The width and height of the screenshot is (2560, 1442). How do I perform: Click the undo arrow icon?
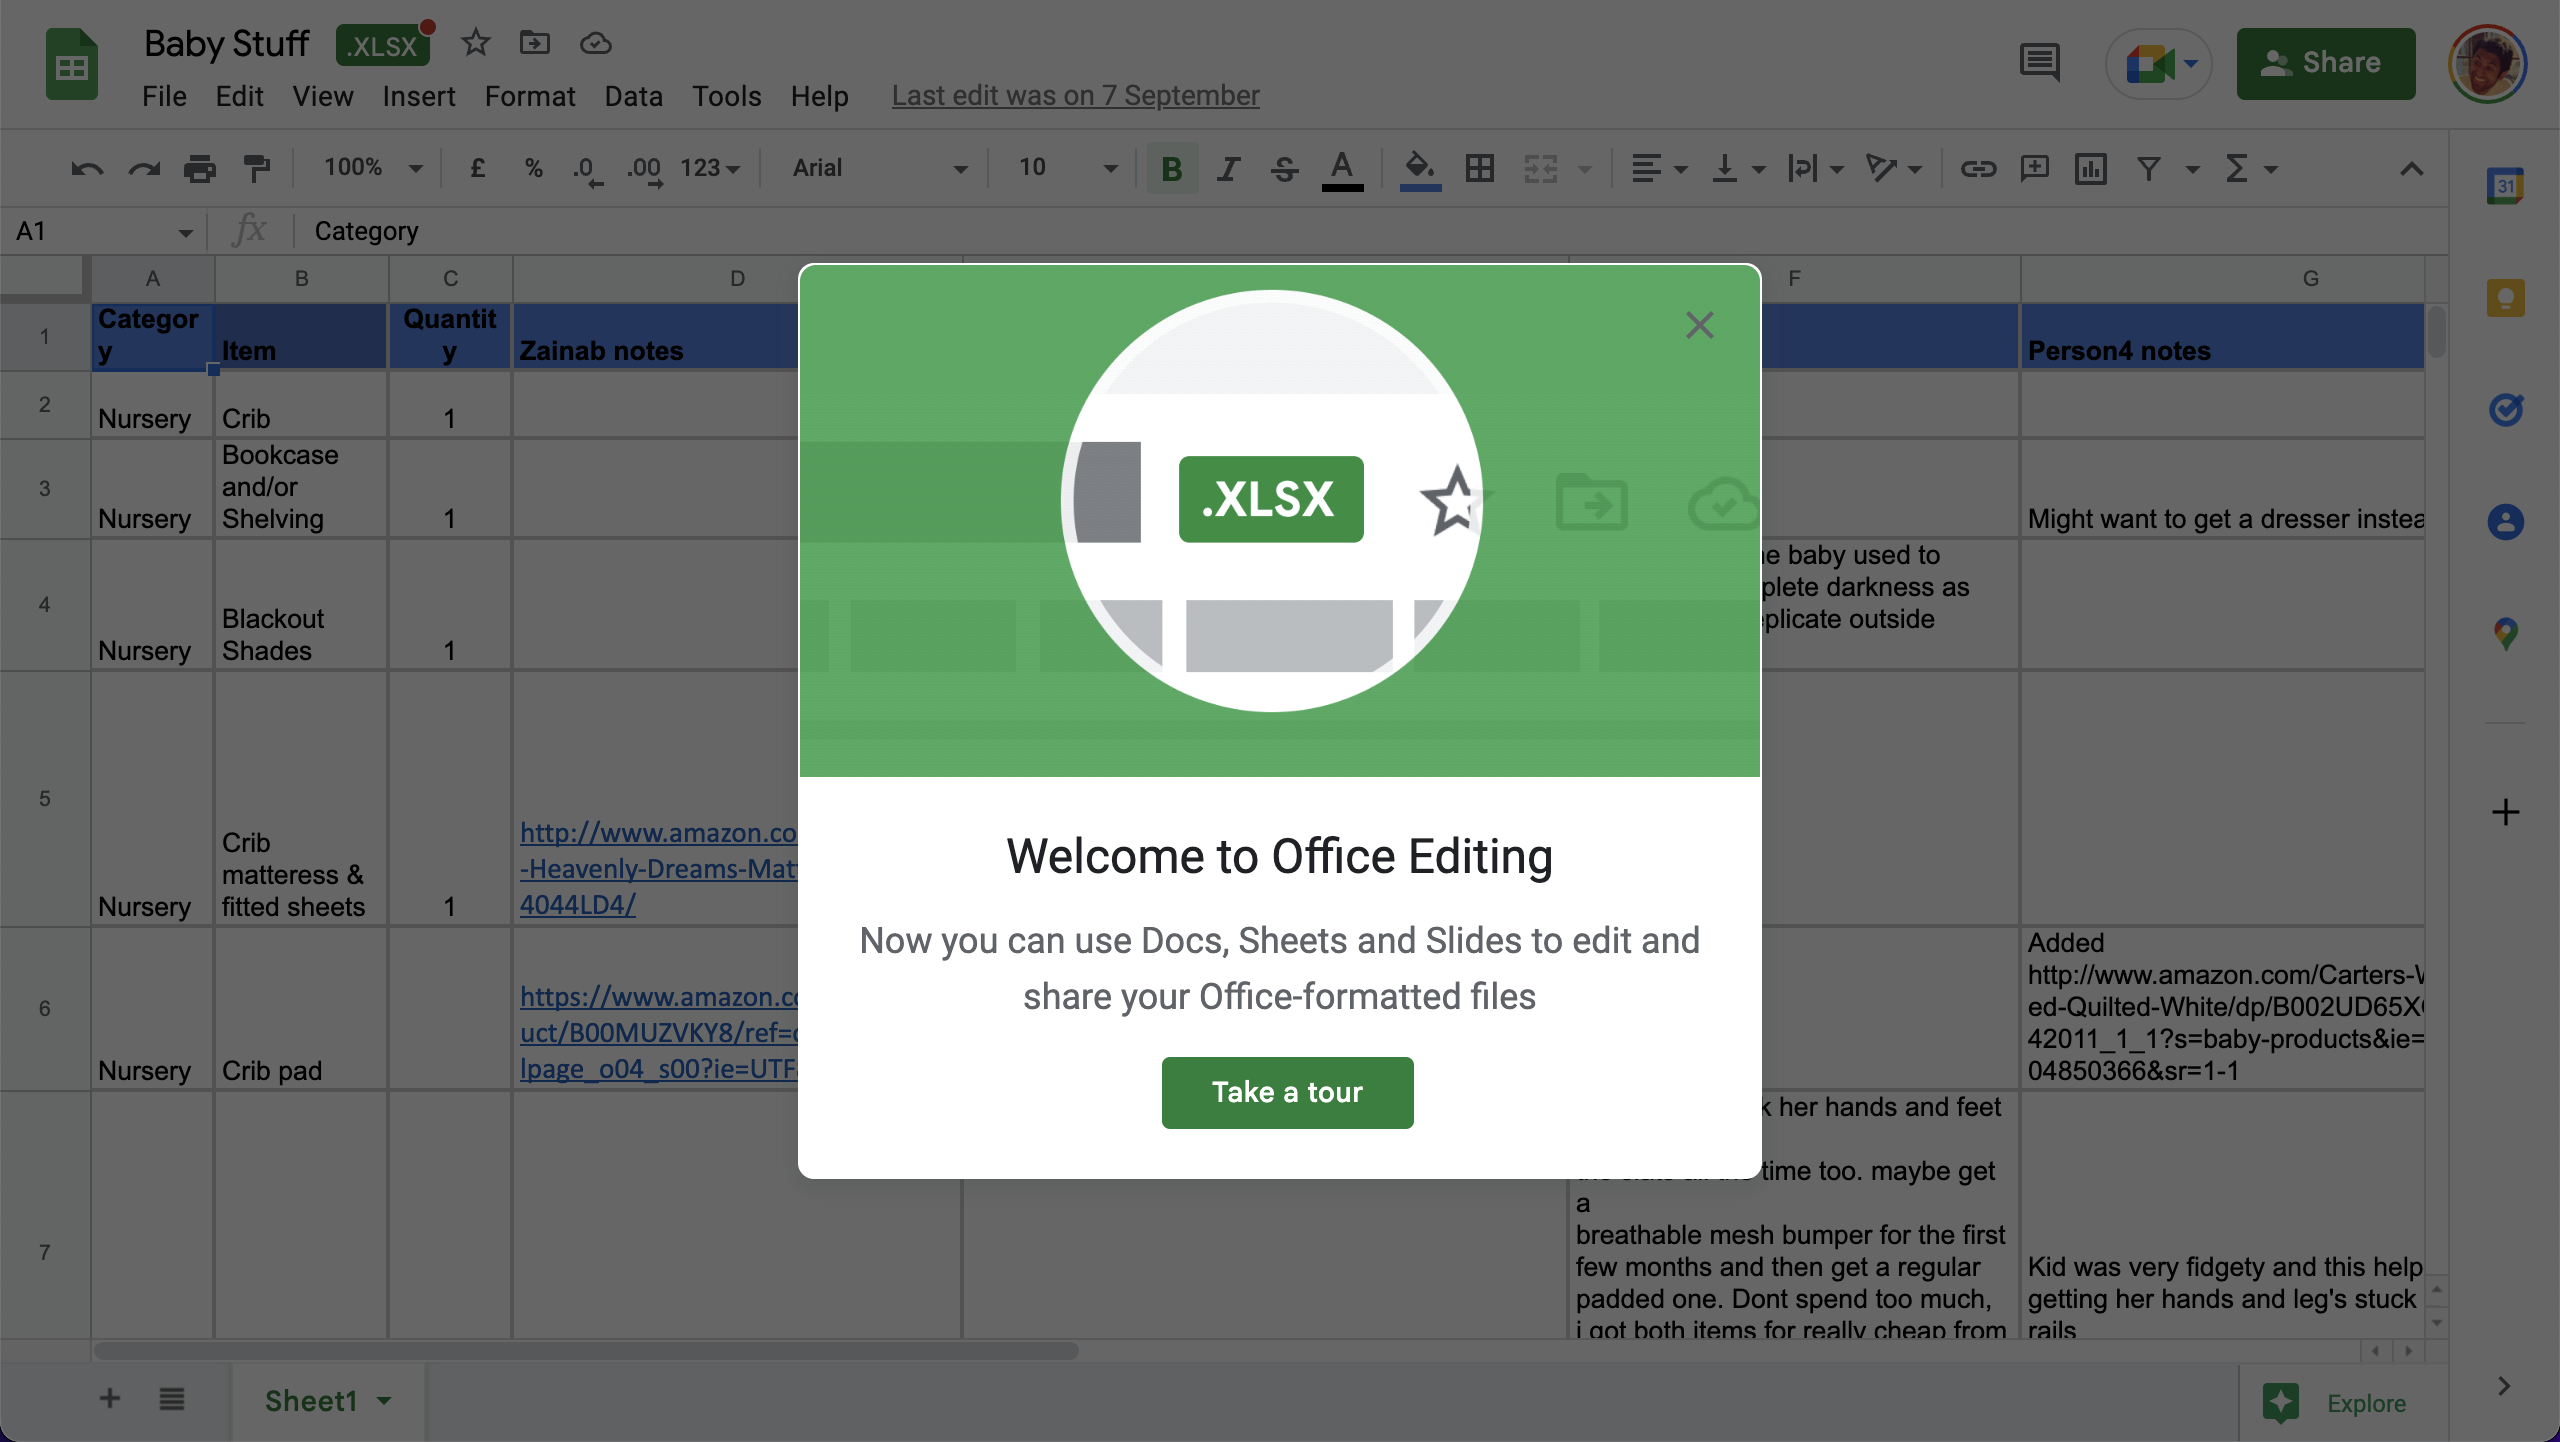87,169
